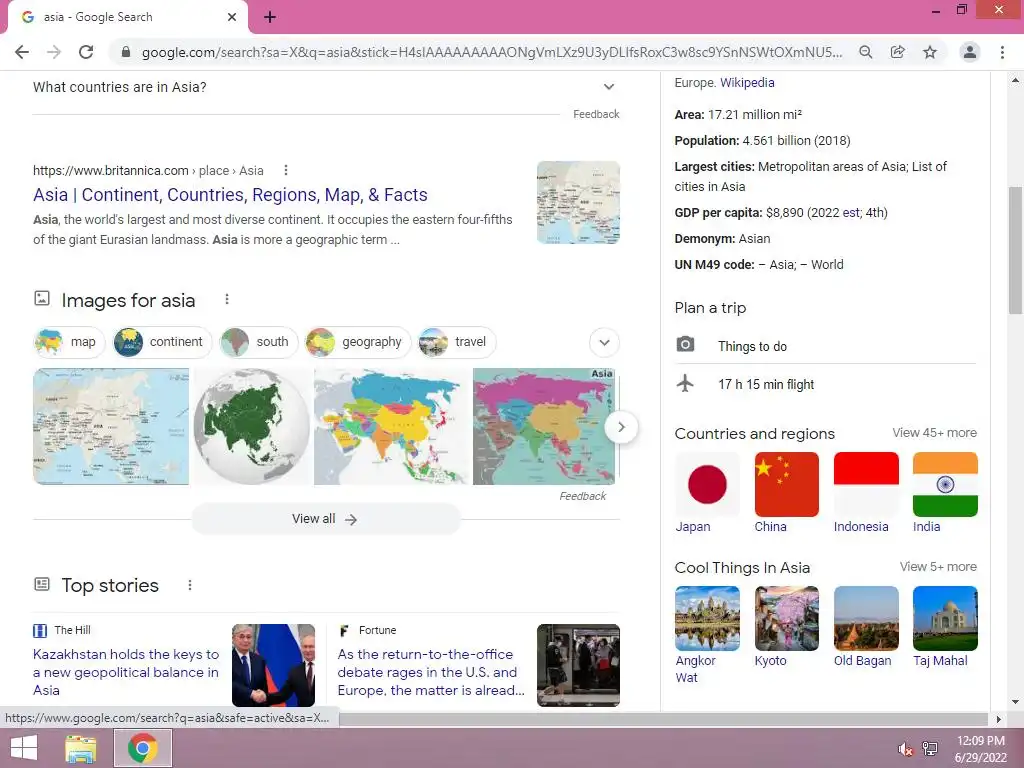Show next images with carousel arrow
Image resolution: width=1024 pixels, height=768 pixels.
point(621,427)
